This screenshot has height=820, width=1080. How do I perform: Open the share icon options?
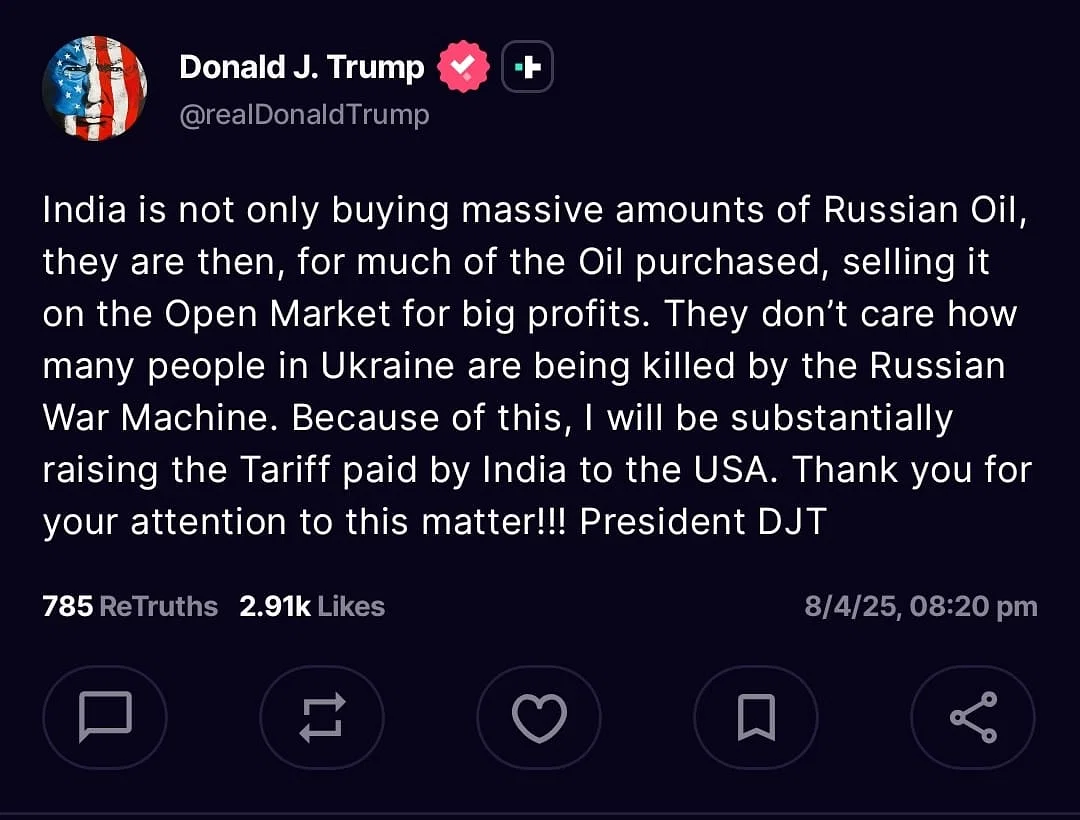pyautogui.click(x=972, y=717)
